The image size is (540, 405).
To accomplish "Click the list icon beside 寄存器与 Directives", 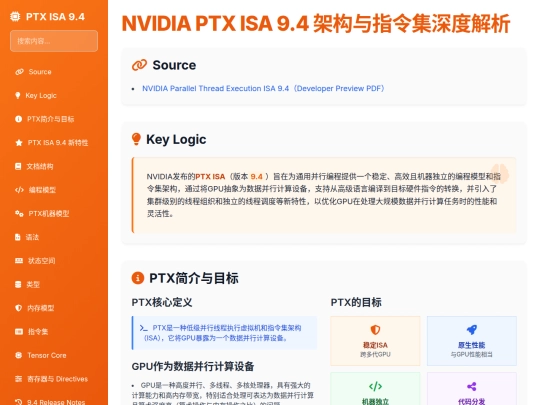I will coord(19,379).
